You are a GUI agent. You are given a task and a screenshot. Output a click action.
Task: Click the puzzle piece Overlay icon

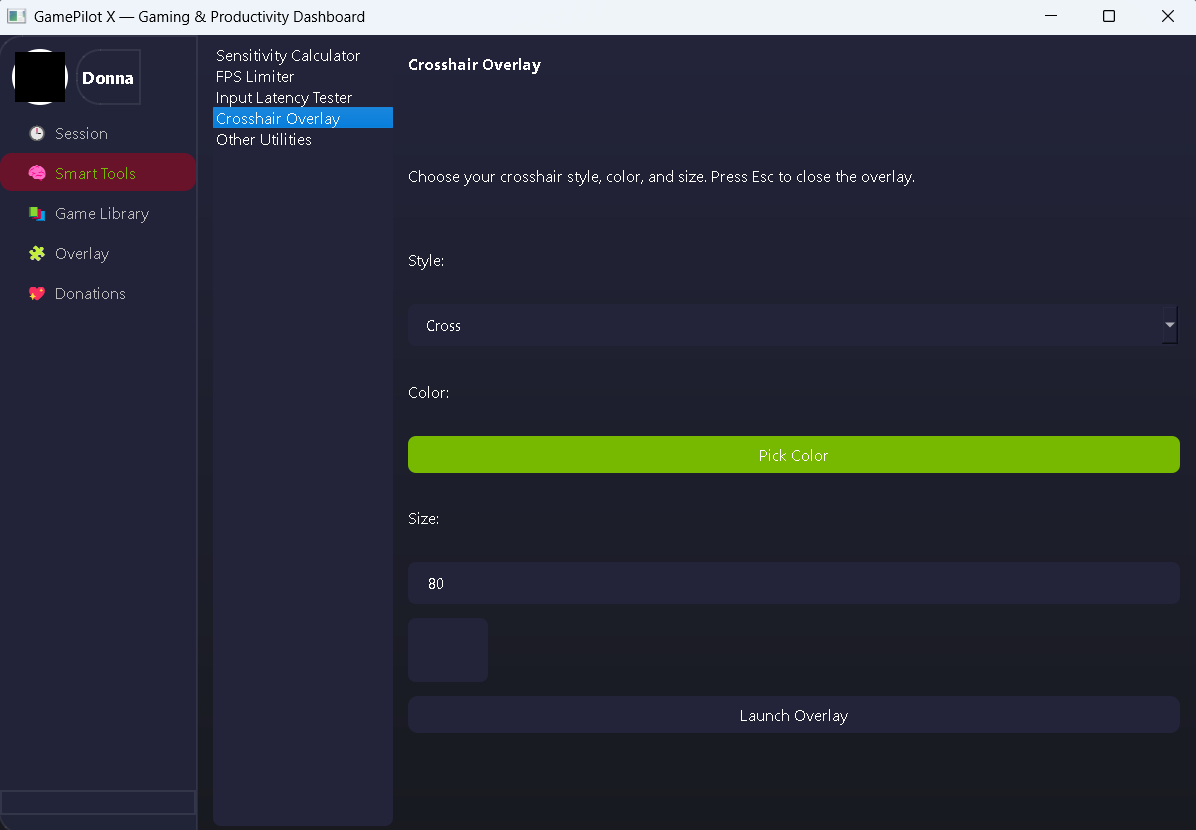(37, 254)
